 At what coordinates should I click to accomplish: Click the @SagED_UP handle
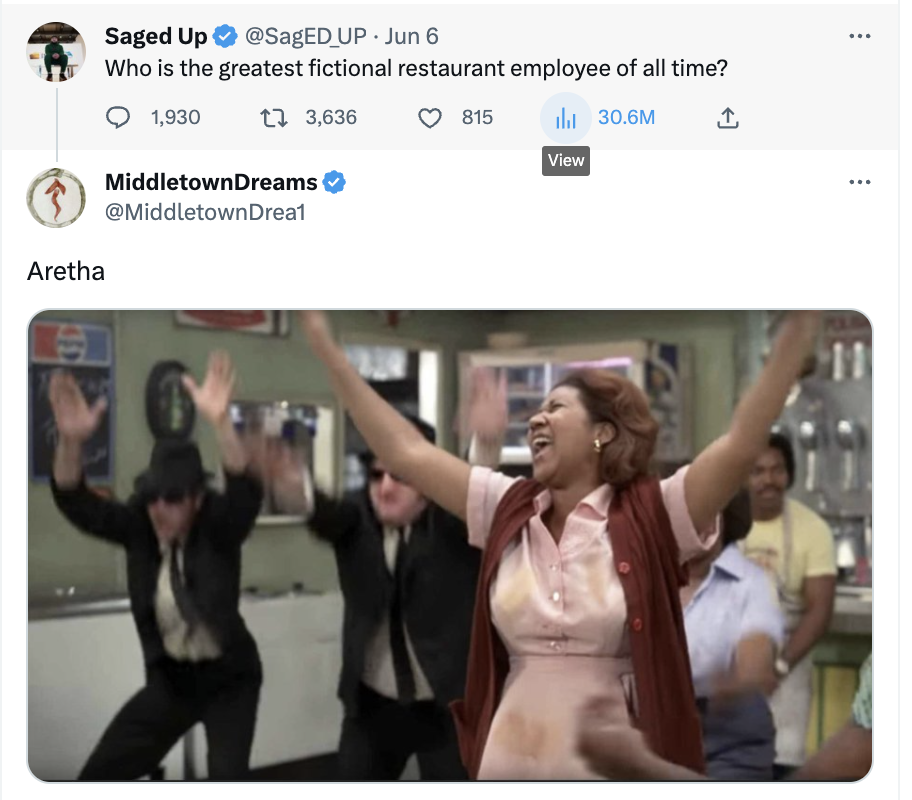point(306,37)
